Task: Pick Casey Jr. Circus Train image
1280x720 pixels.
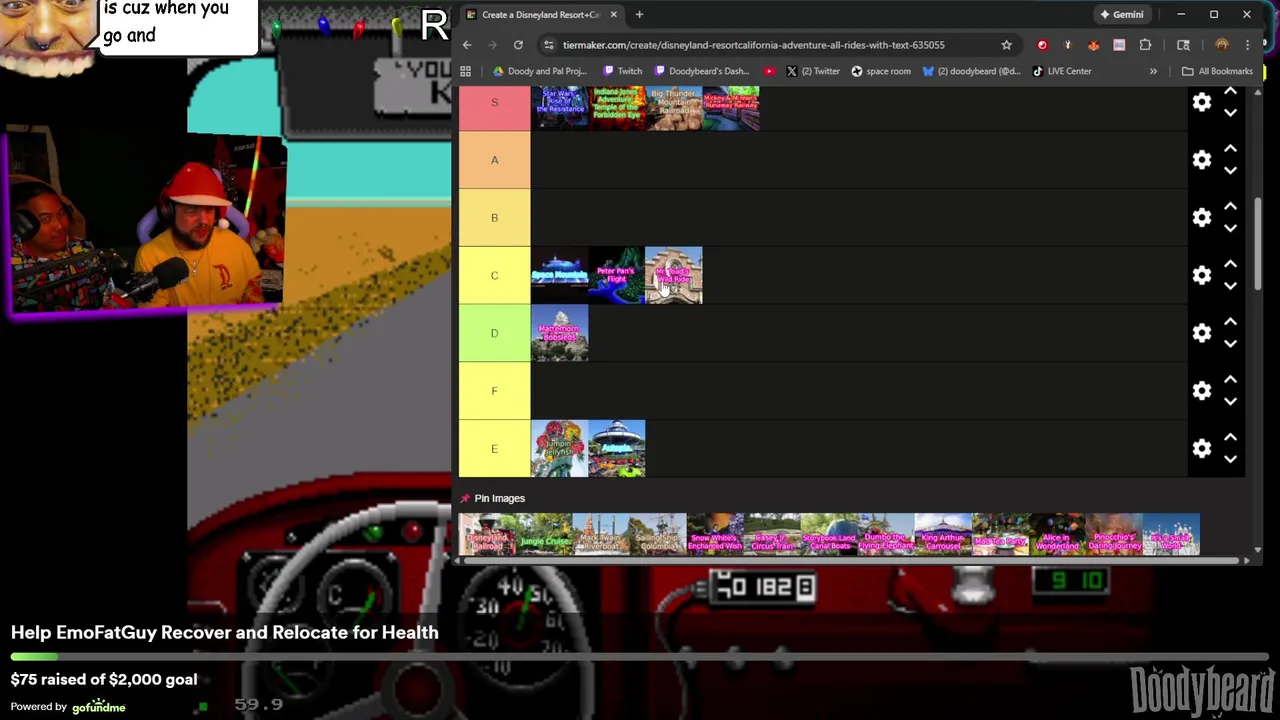Action: coord(772,534)
